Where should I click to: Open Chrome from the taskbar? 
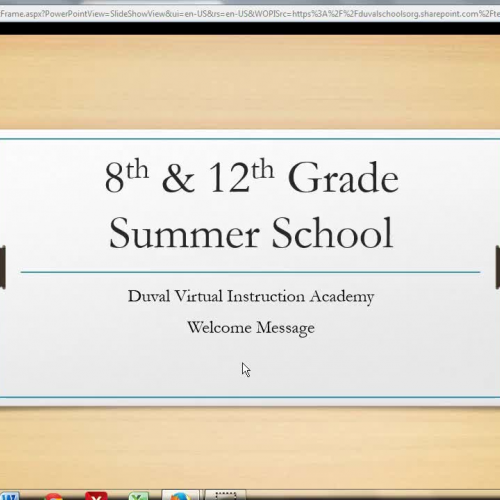[x=54, y=496]
